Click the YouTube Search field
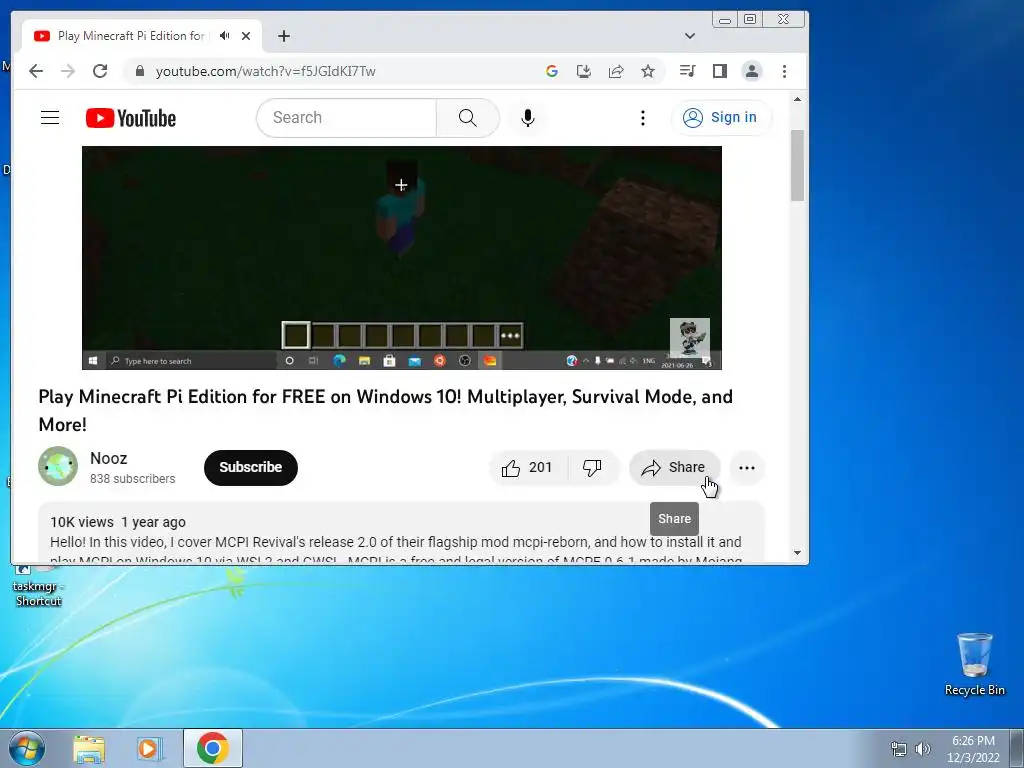This screenshot has width=1024, height=768. tap(346, 118)
